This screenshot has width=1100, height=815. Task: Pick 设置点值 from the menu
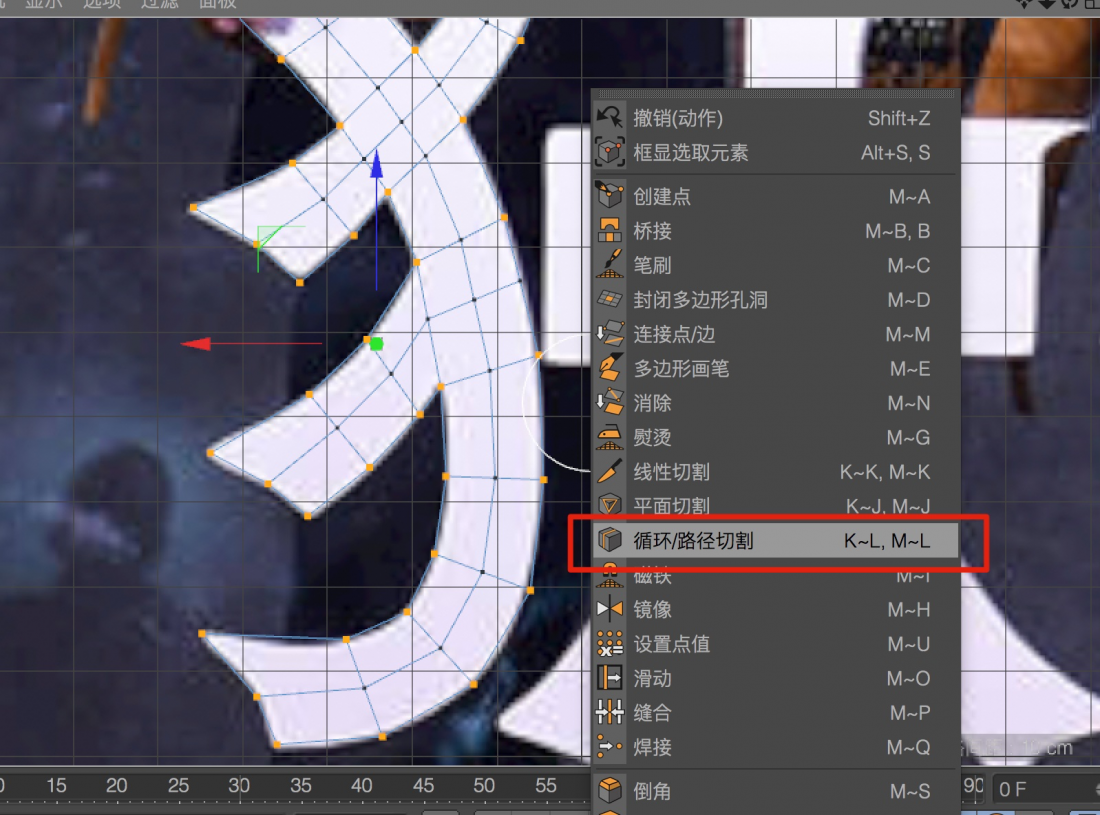pos(671,644)
